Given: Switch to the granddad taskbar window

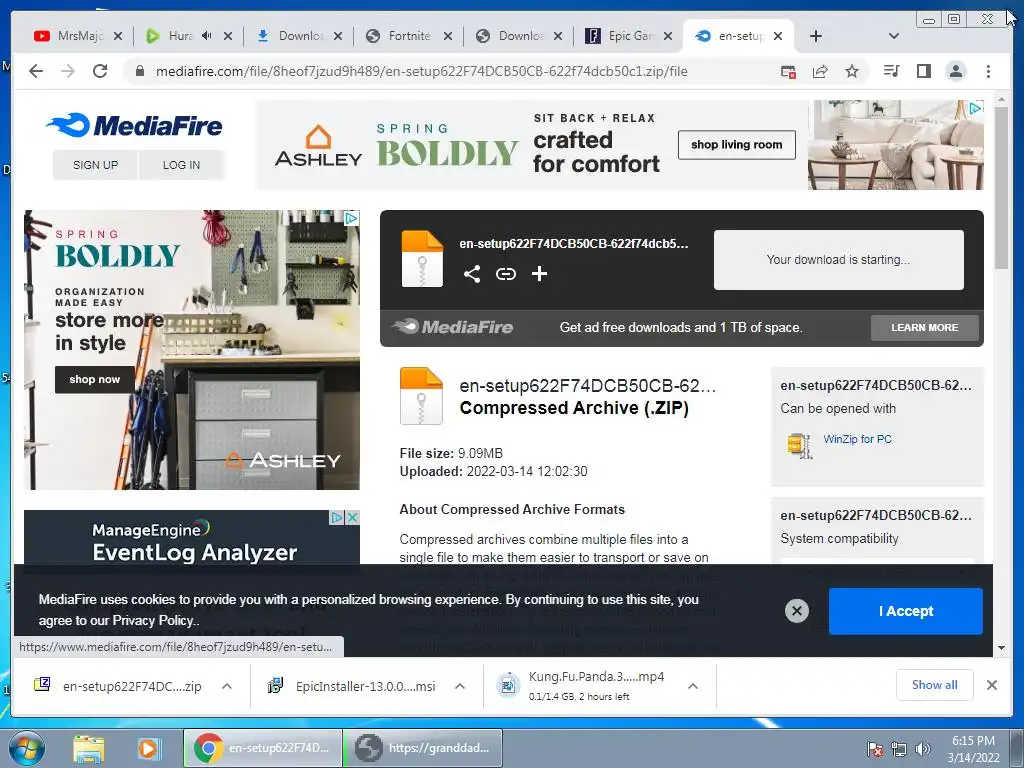Looking at the screenshot, I should (x=424, y=748).
